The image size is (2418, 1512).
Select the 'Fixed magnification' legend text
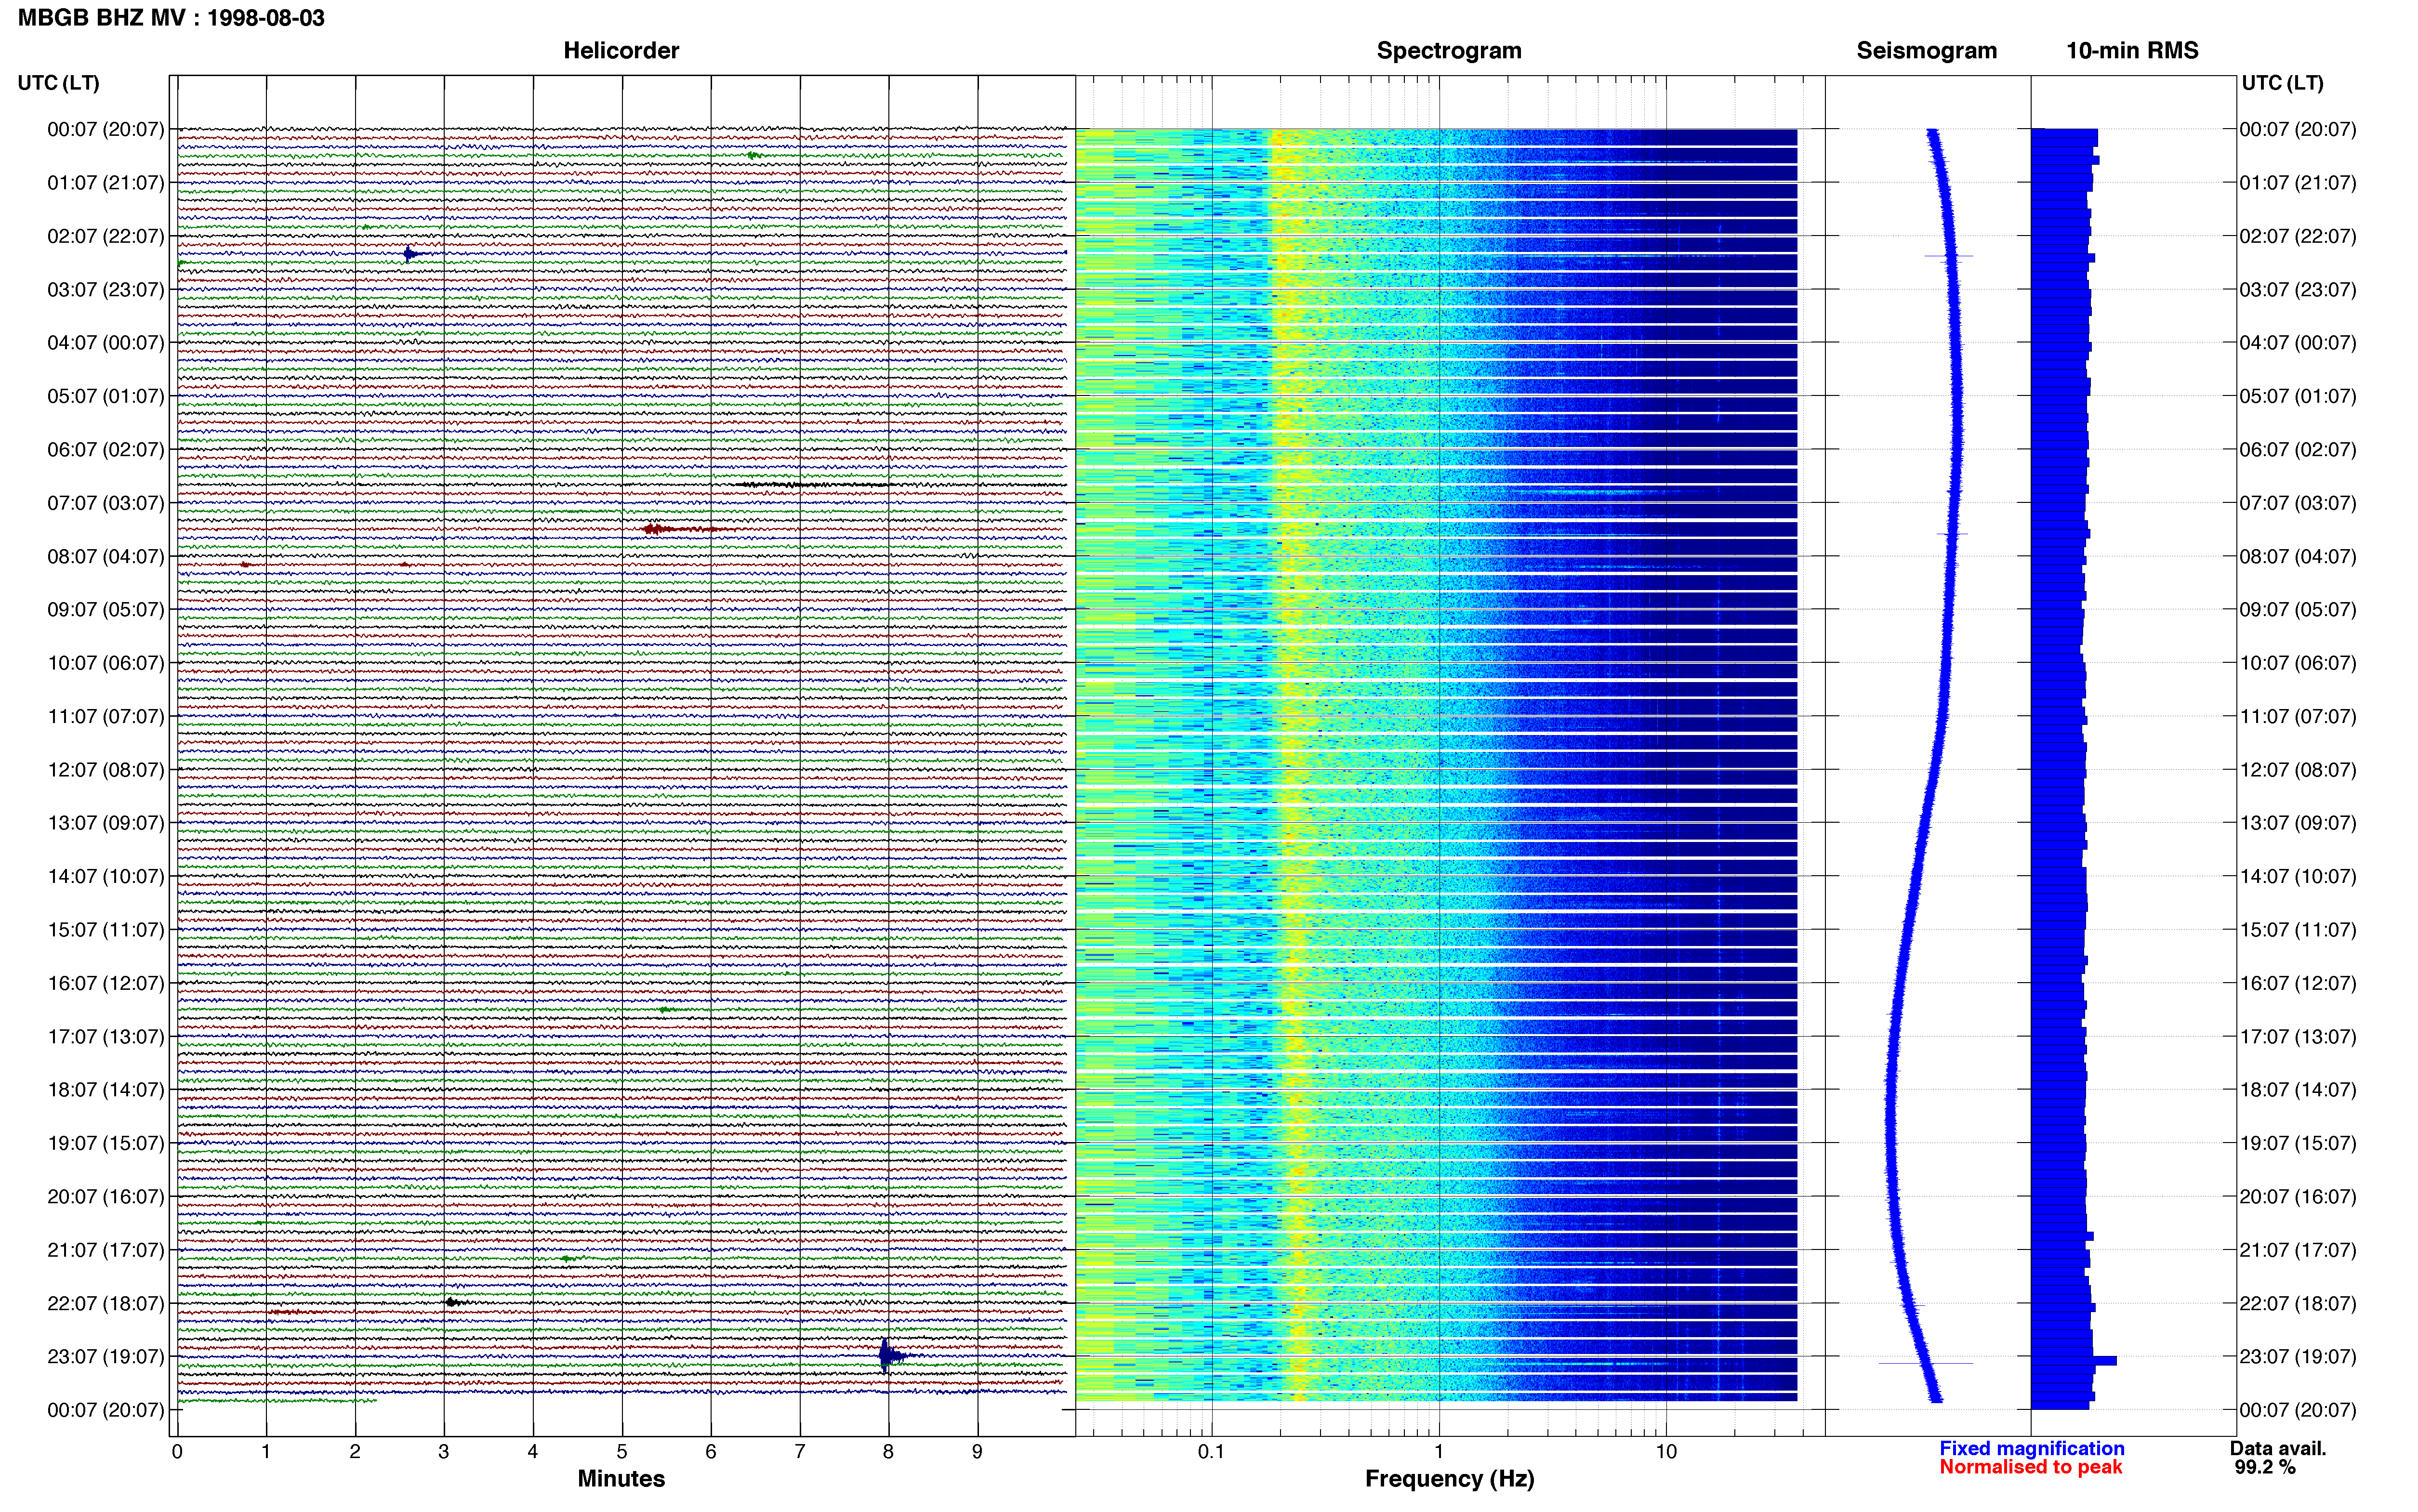click(x=2031, y=1448)
